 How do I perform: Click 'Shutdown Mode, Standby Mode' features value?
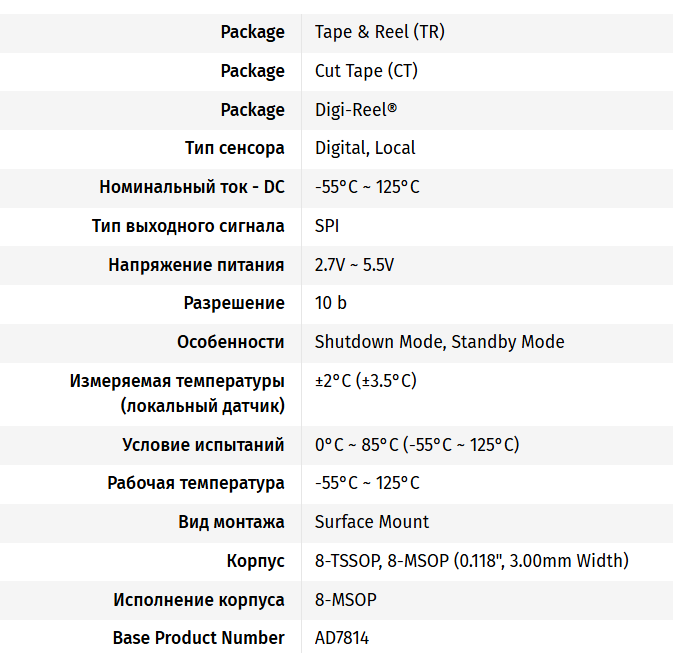coord(439,342)
